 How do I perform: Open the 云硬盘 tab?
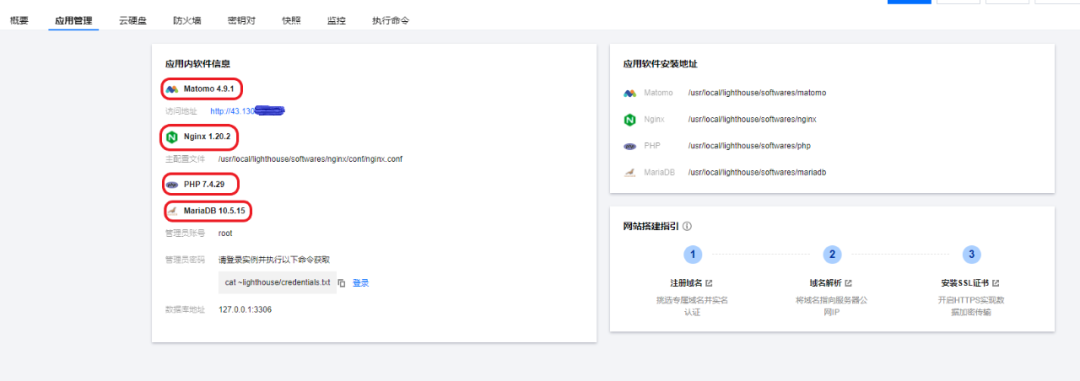tap(132, 21)
